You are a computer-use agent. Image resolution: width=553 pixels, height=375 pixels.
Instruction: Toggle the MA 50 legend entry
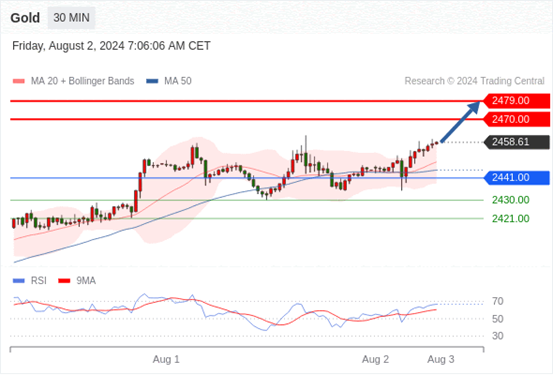click(x=169, y=81)
